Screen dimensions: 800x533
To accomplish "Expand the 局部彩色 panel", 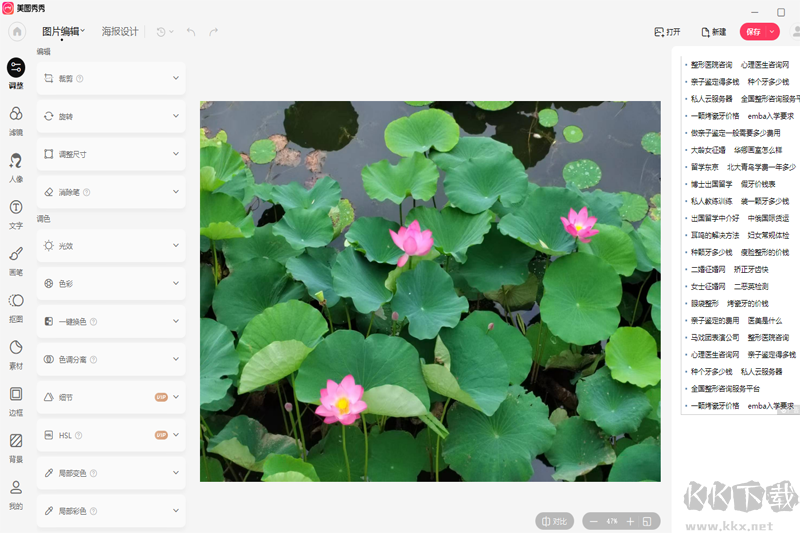I will (x=111, y=511).
